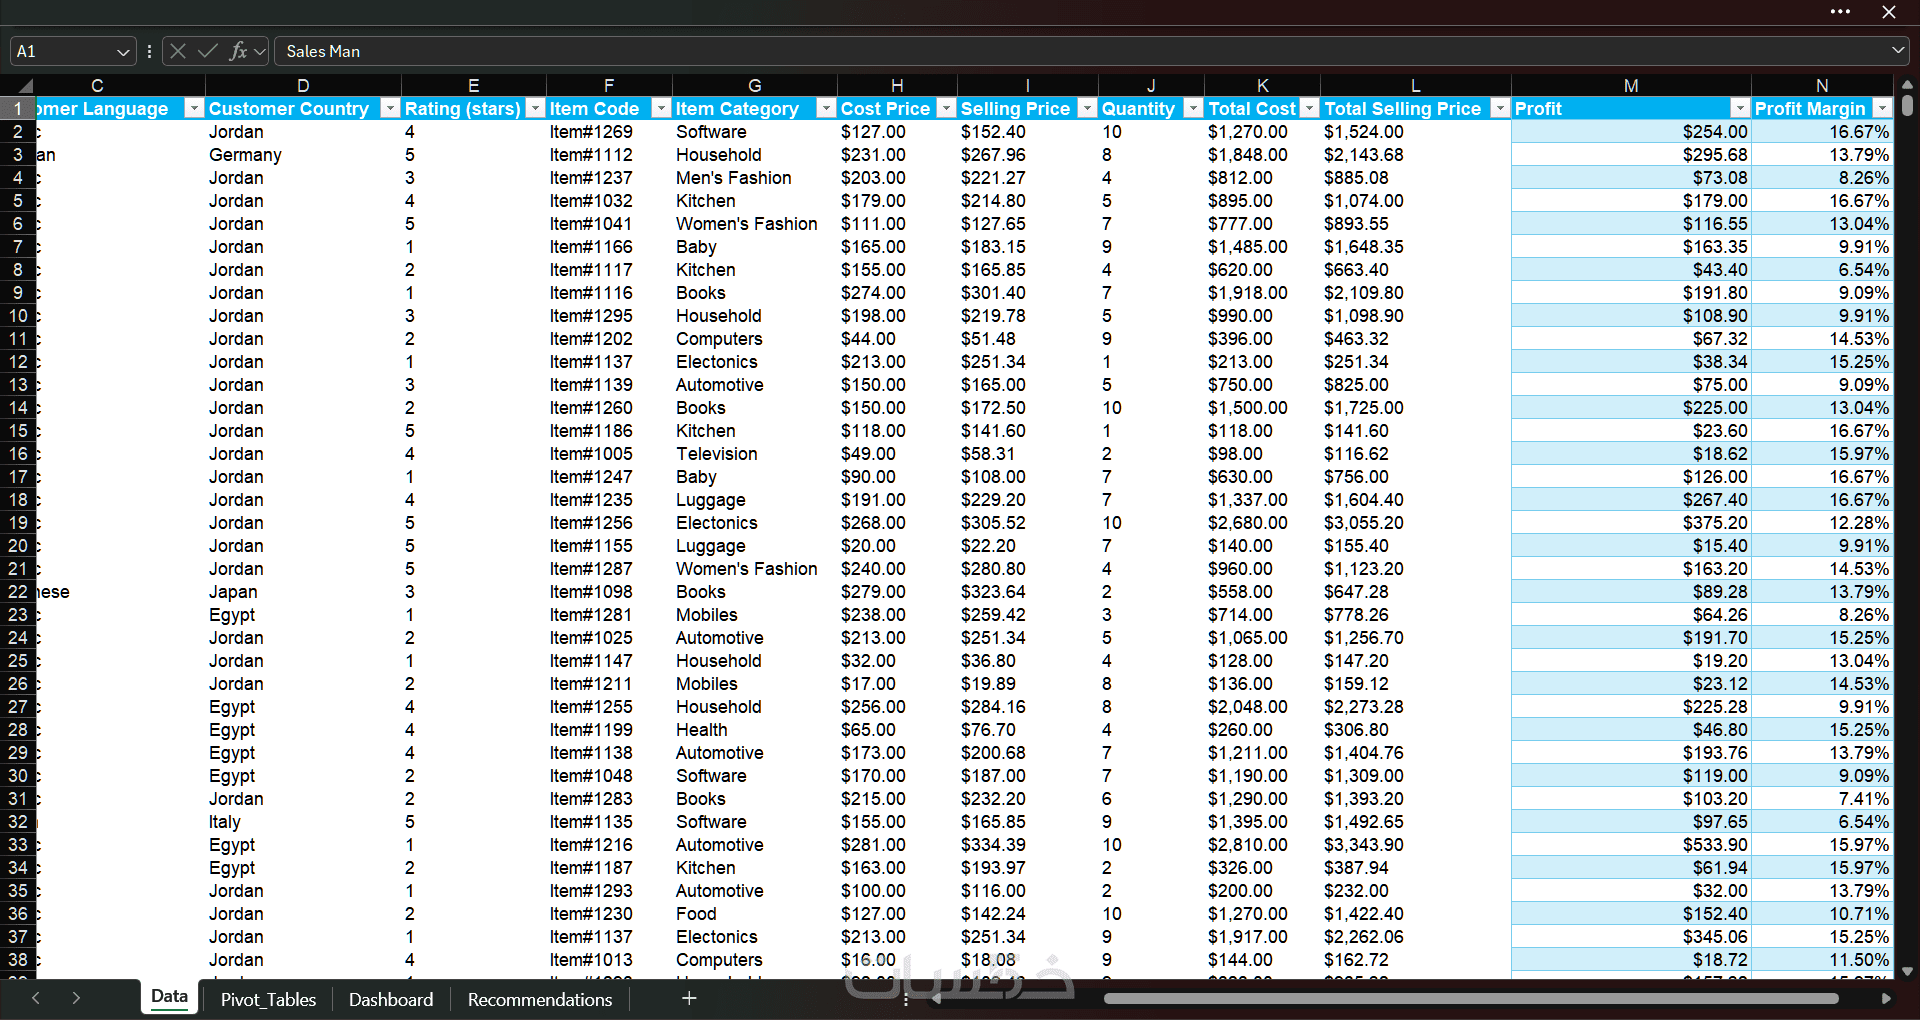Viewport: 1920px width, 1020px height.
Task: Select the Japan cell in row 22
Action: coord(303,592)
